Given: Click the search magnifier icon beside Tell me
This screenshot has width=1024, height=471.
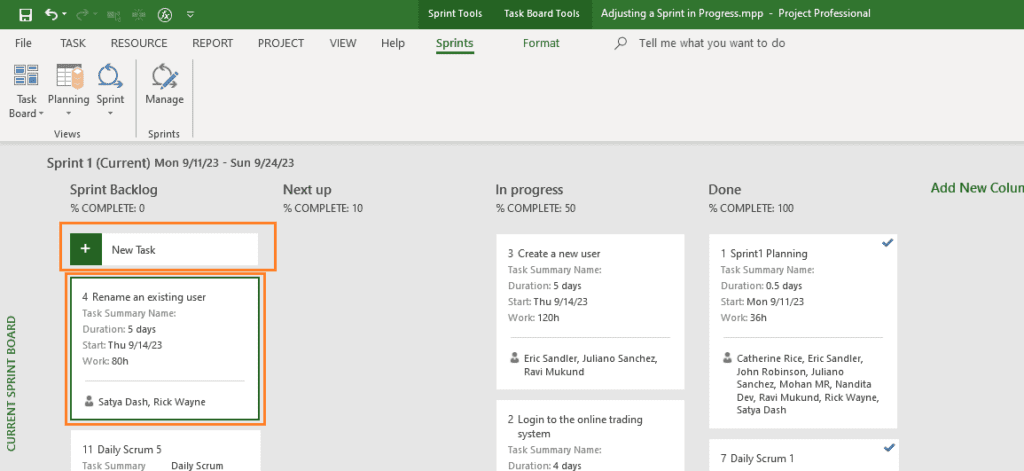Looking at the screenshot, I should [621, 43].
